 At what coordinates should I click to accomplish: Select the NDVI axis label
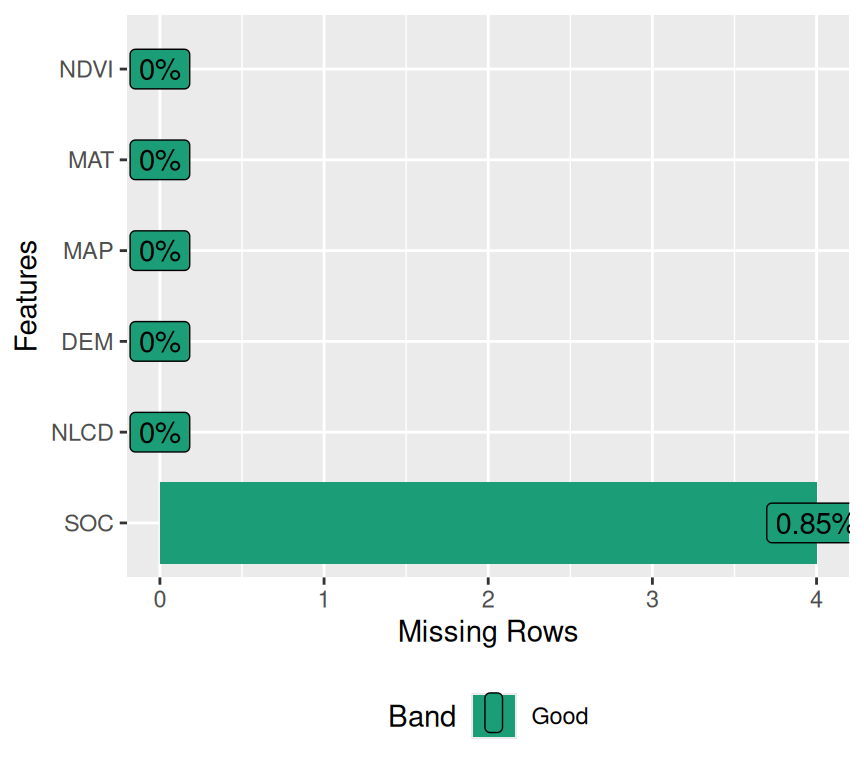pyautogui.click(x=86, y=70)
